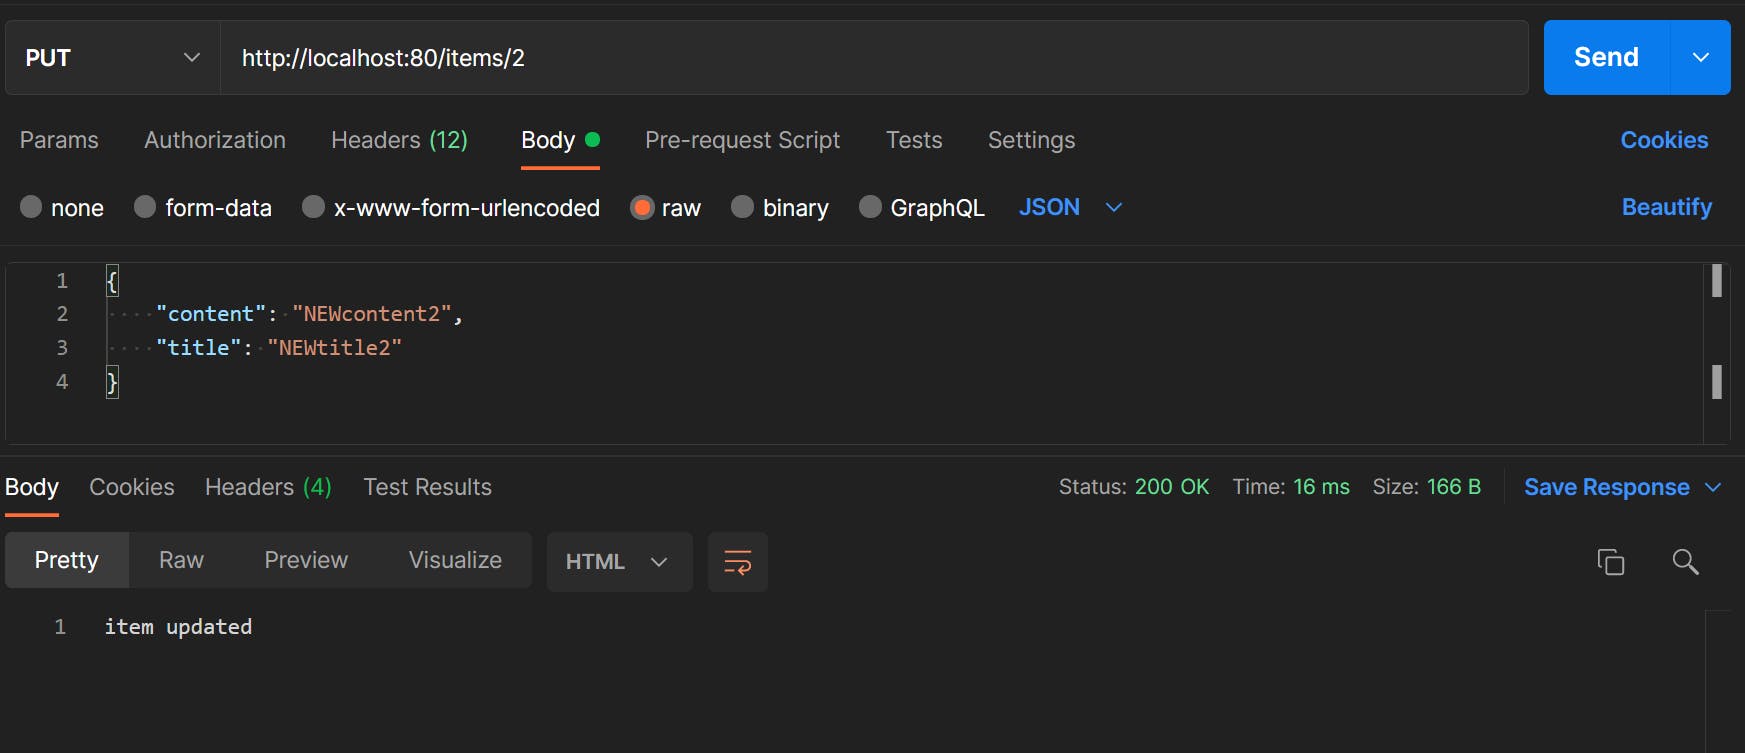The width and height of the screenshot is (1745, 753).
Task: Open the response Cookies tab
Action: (132, 487)
